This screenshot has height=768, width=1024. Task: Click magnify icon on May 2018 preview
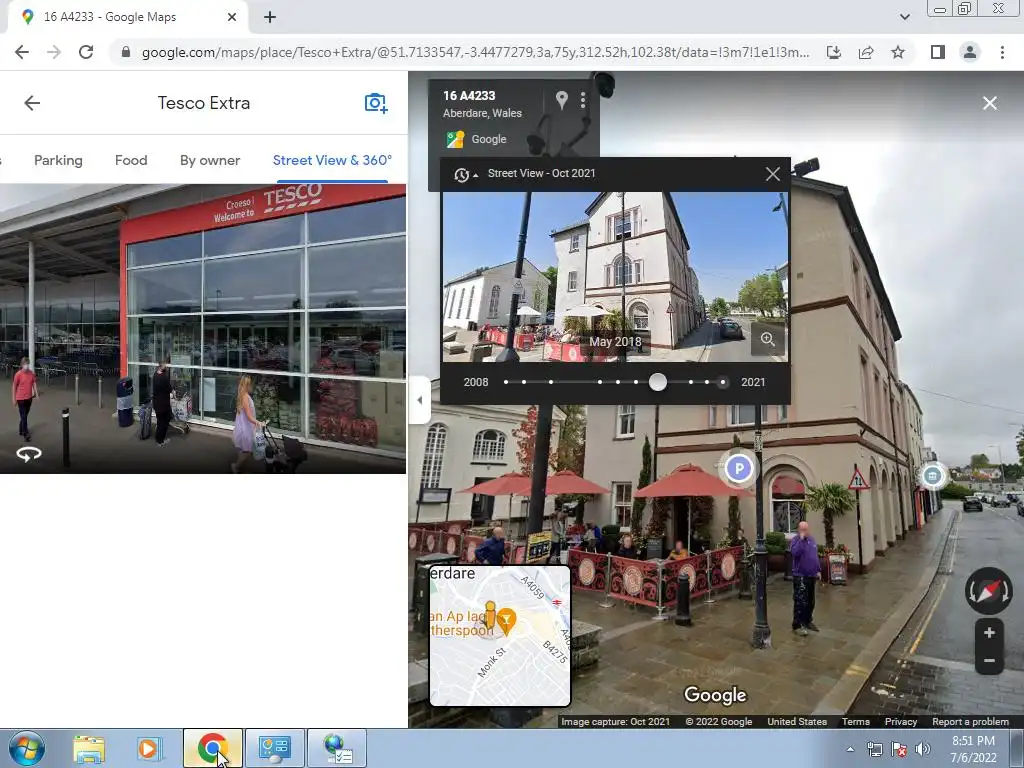[767, 339]
